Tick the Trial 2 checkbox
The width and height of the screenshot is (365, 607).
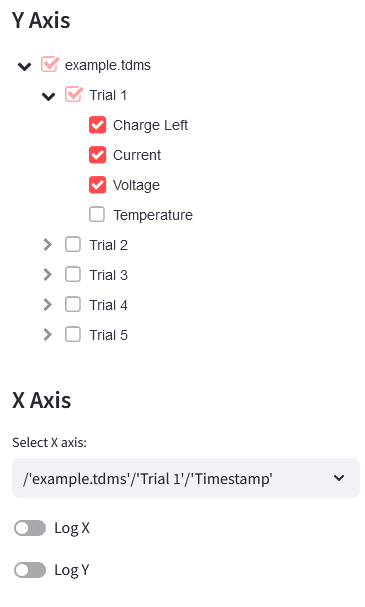73,245
